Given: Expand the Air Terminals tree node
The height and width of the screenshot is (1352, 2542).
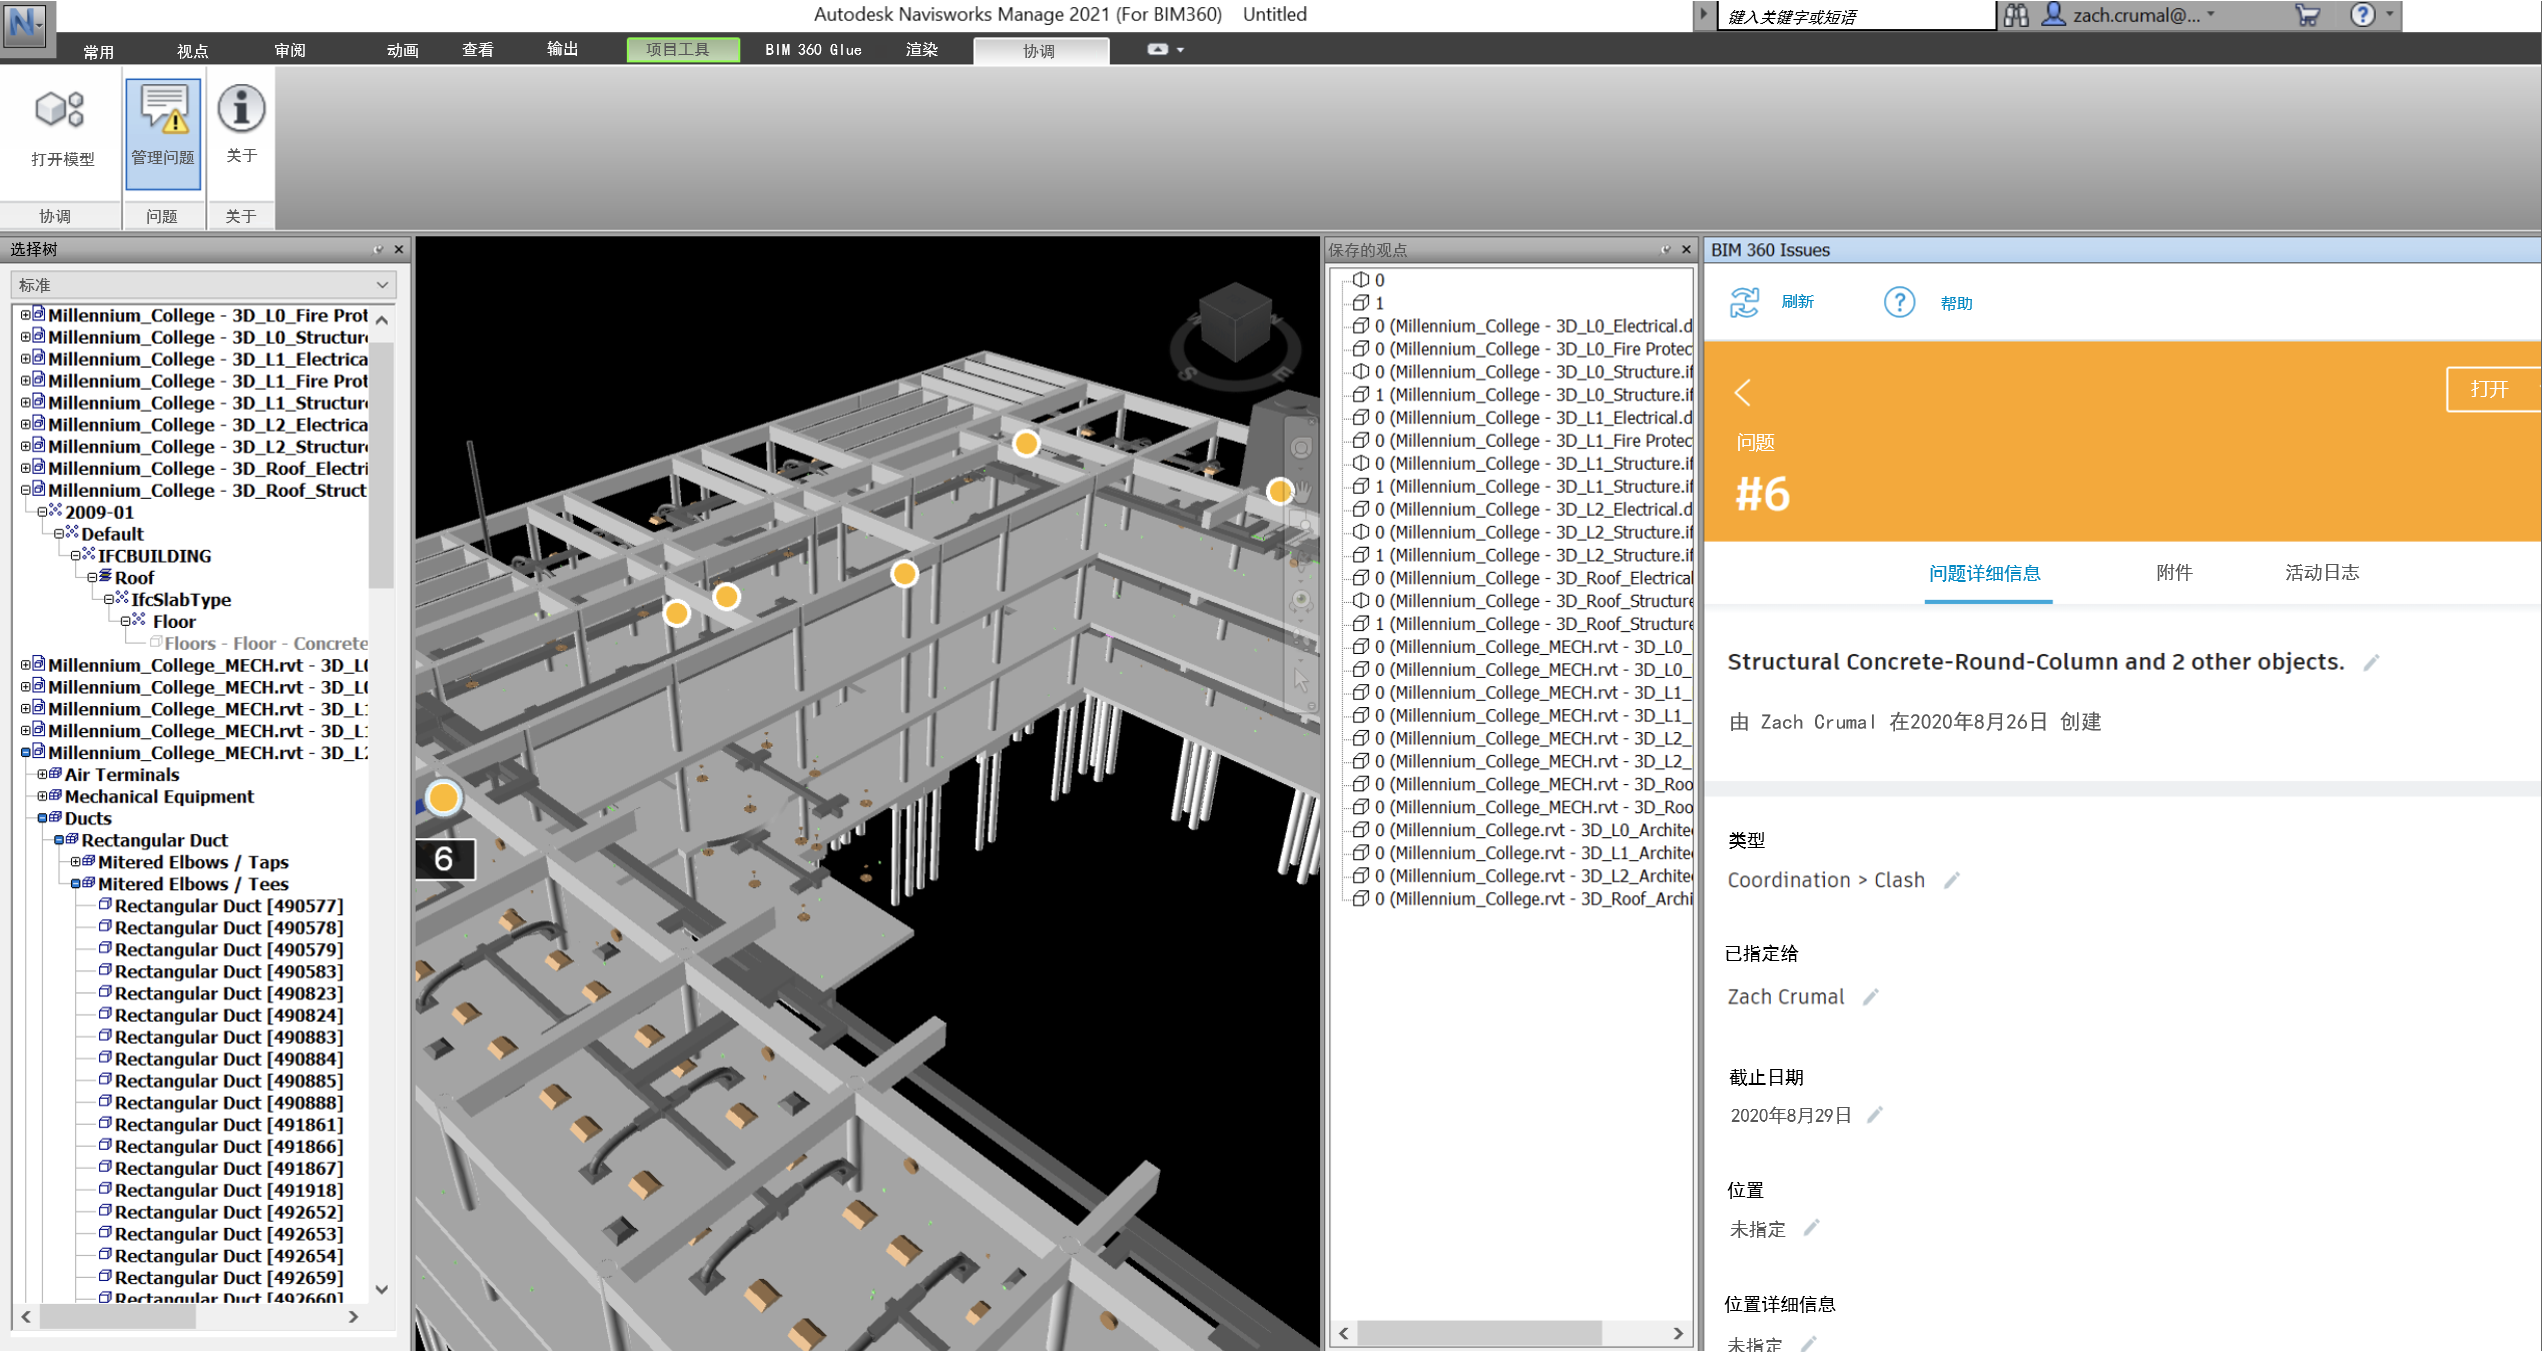Looking at the screenshot, I should tap(42, 774).
